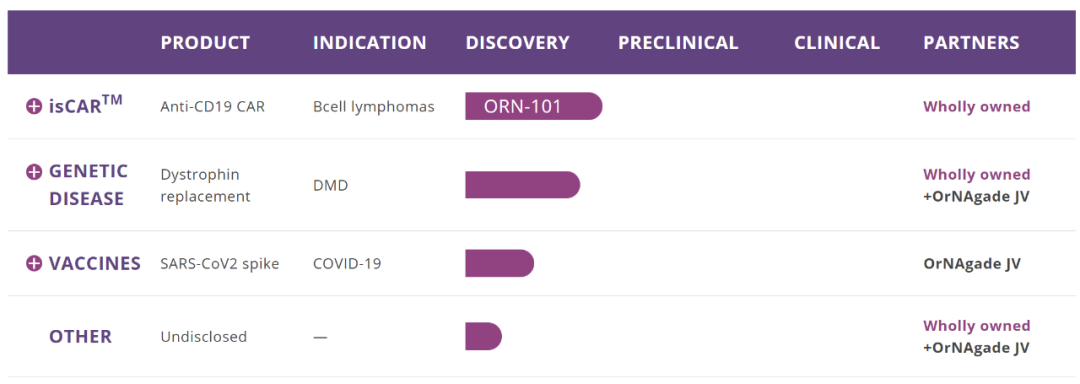This screenshot has height=384, width=1080.
Task: Click OrNAgade JV in Vaccines row
Action: (x=972, y=264)
